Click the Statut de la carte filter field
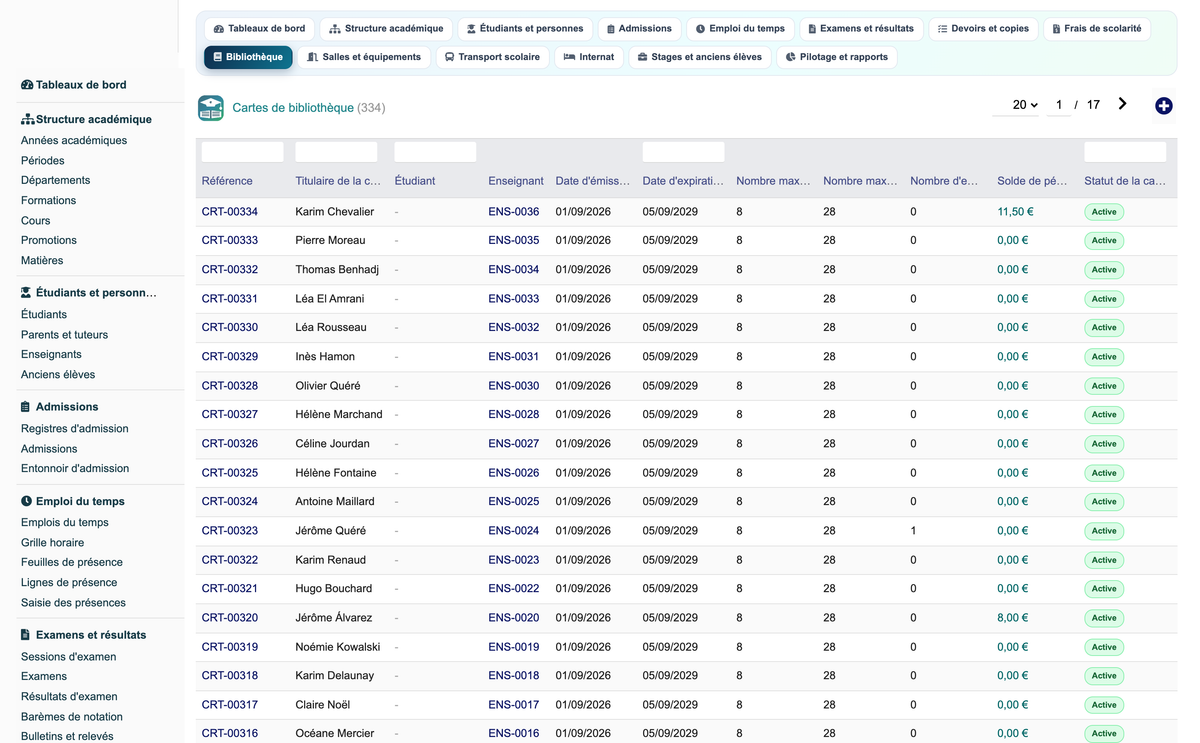The image size is (1200, 743). coord(1125,152)
